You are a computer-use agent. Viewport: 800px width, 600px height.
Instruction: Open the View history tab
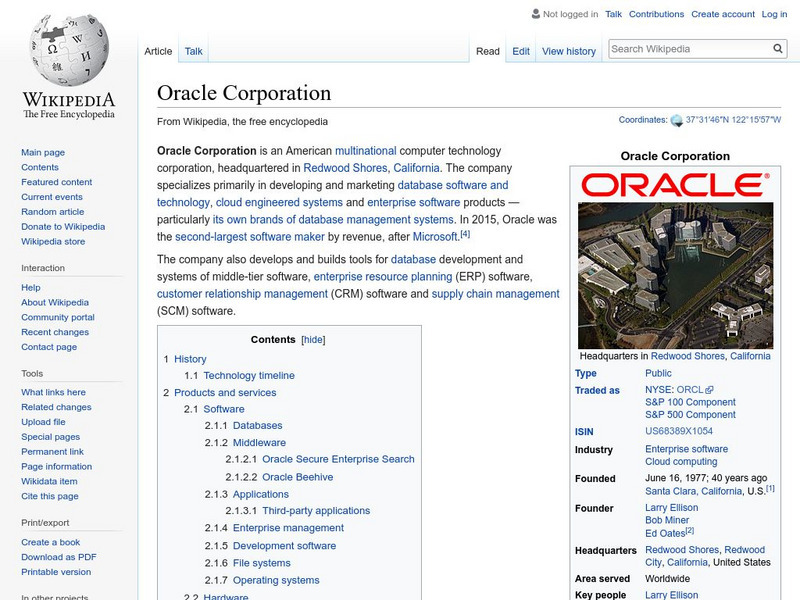[x=568, y=51]
